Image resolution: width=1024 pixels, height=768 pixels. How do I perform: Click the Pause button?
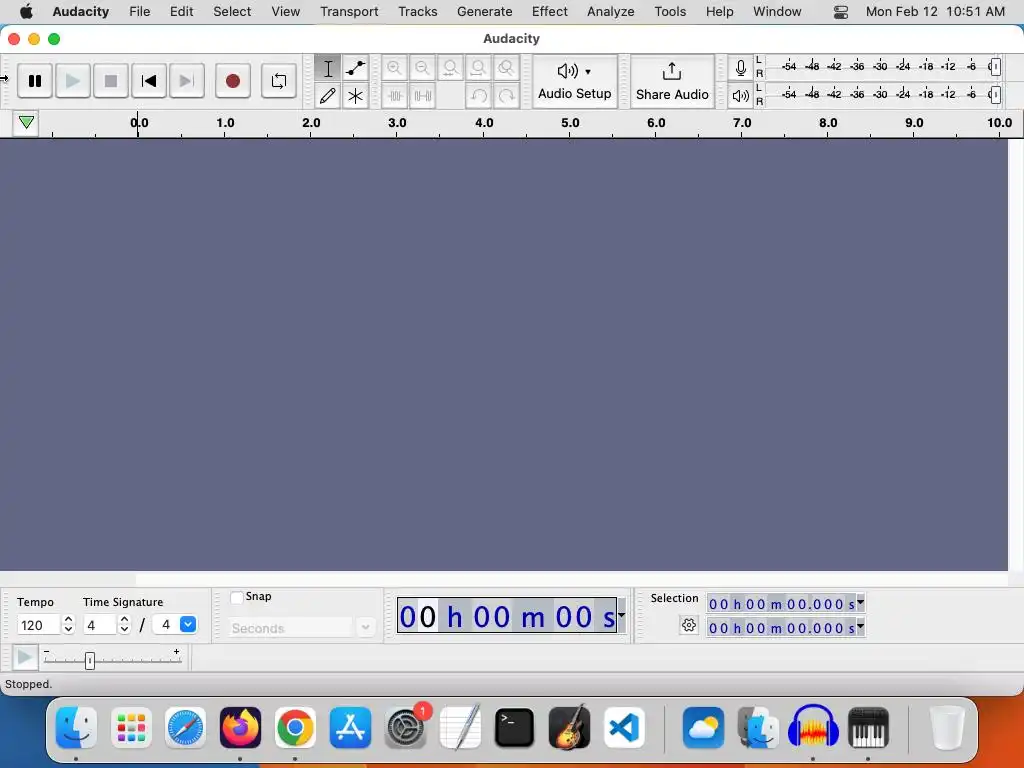[35, 81]
